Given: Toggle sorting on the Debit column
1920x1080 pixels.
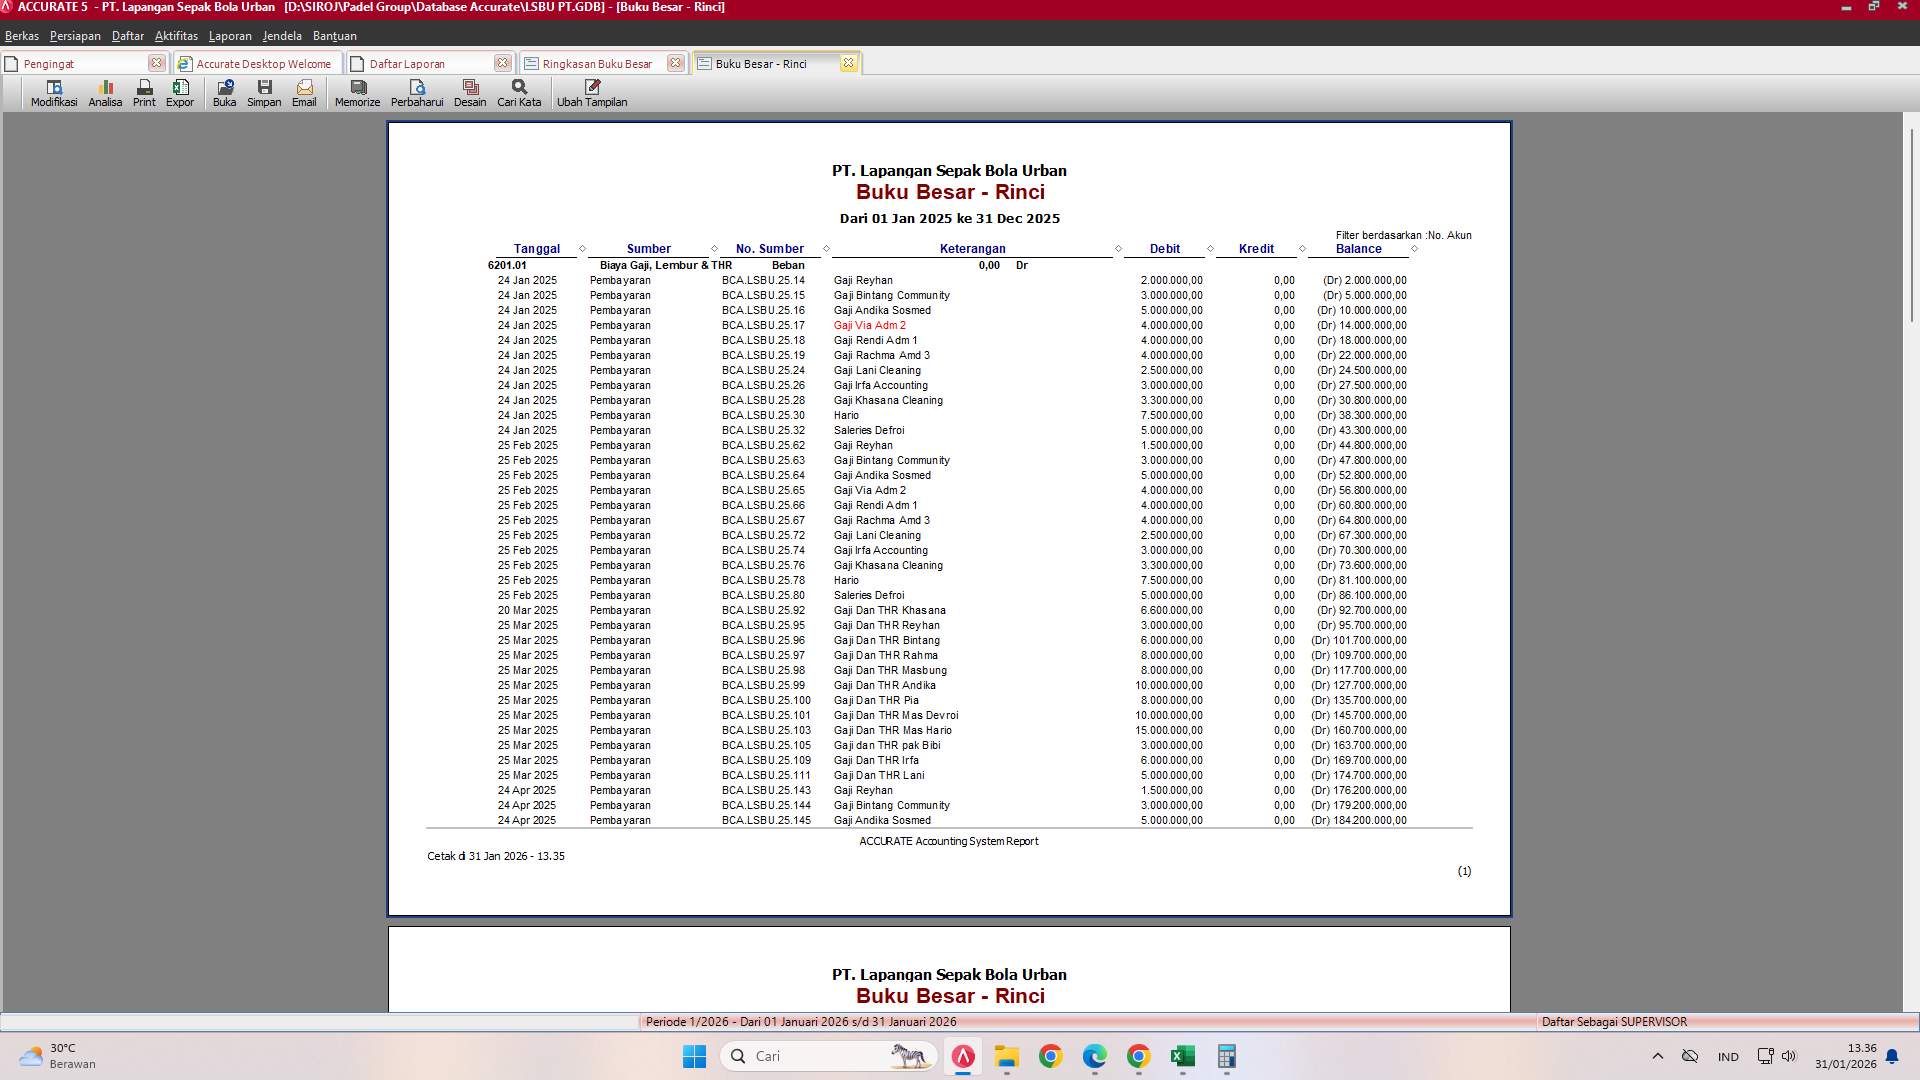Looking at the screenshot, I should pos(1165,248).
